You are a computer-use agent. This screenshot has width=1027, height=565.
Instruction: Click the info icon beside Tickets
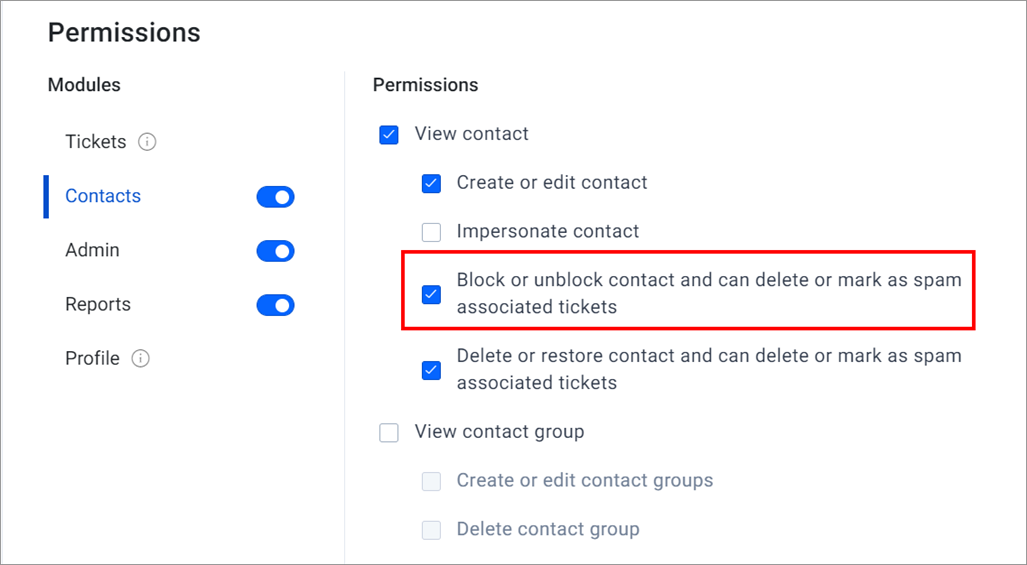[x=147, y=141]
